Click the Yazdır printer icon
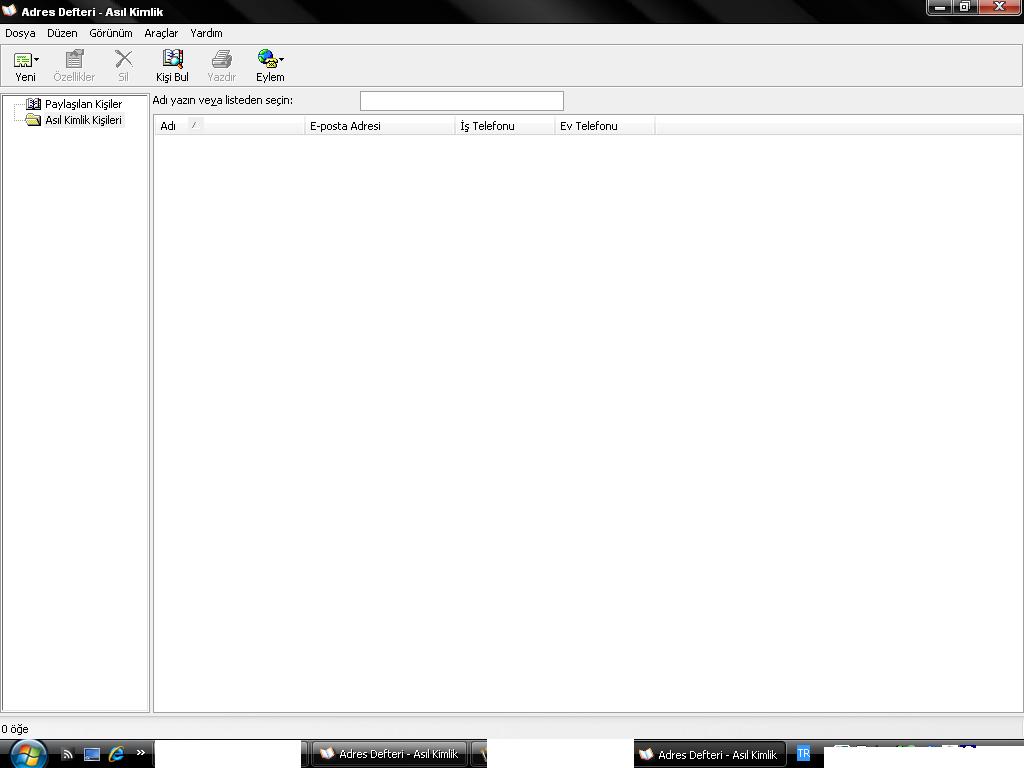The height and width of the screenshot is (768, 1024). (x=221, y=65)
